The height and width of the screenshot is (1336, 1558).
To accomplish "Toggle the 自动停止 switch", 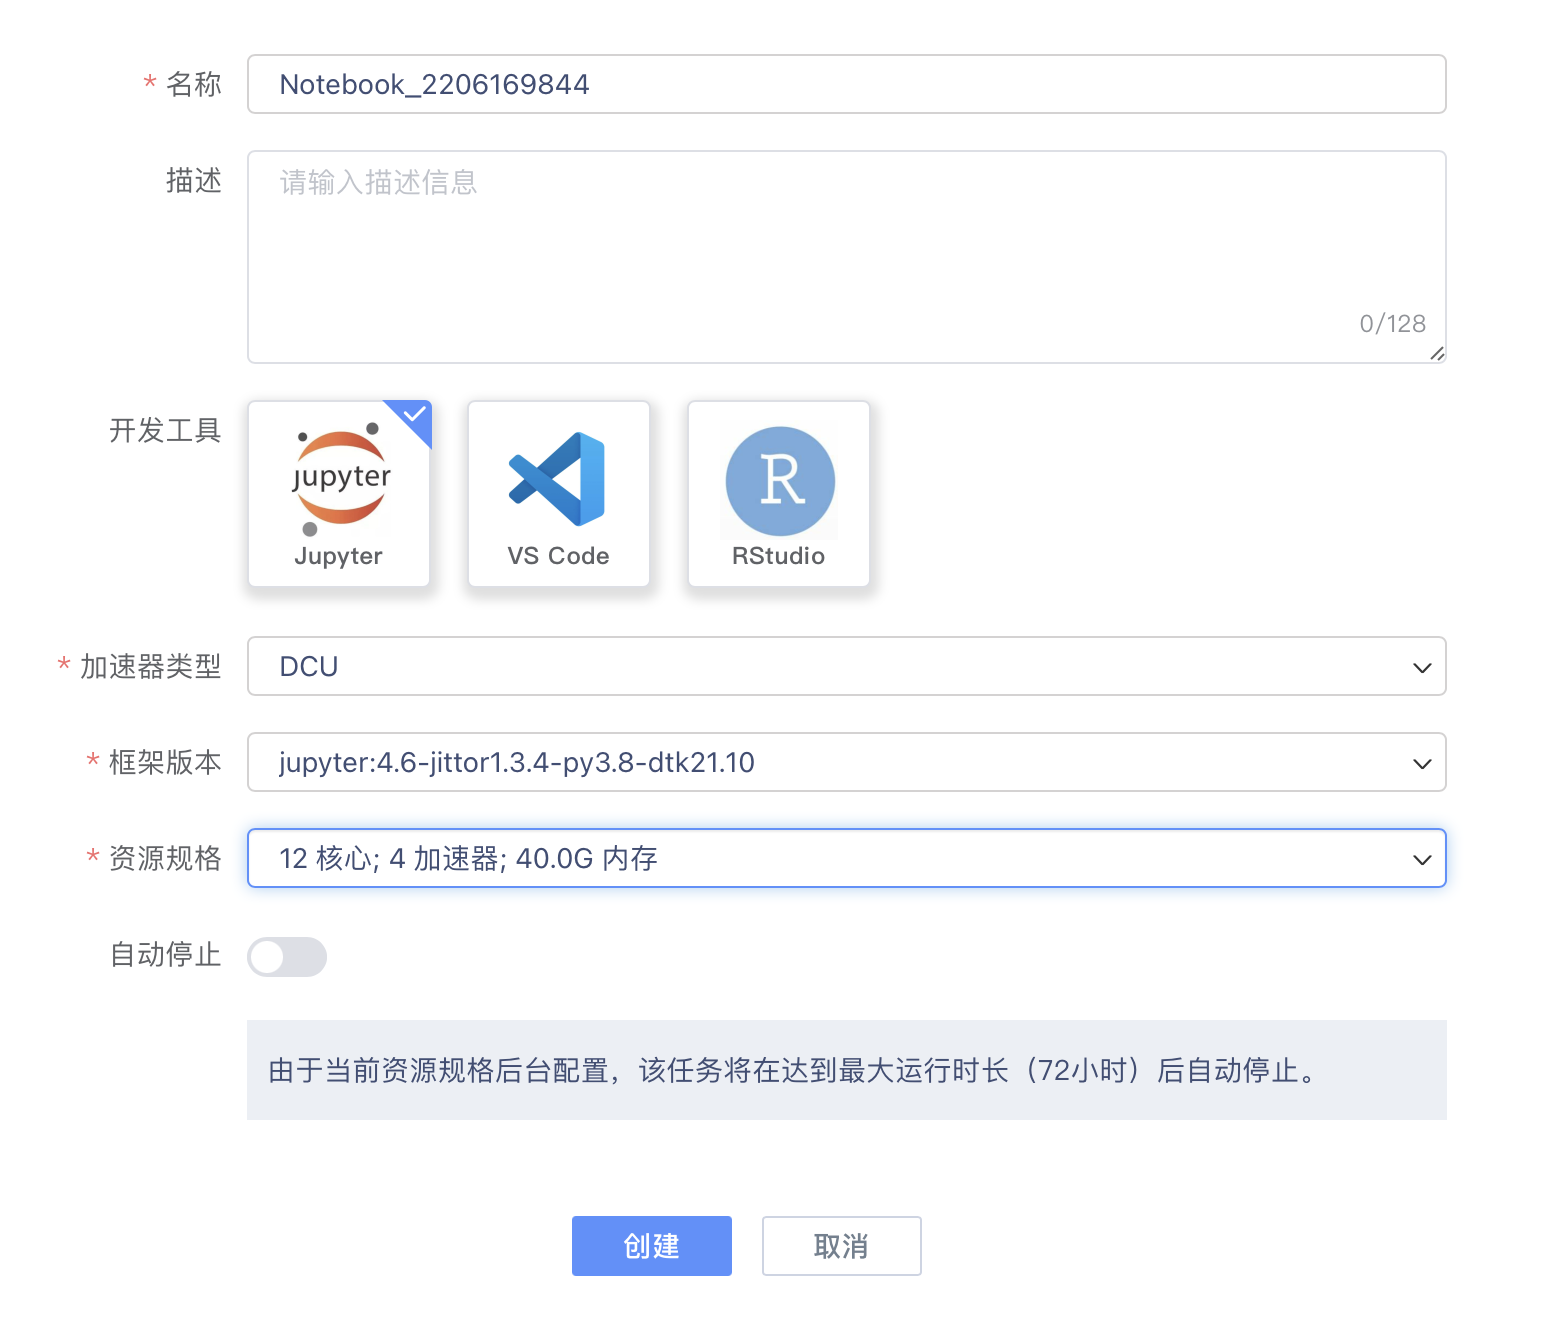I will 287,957.
